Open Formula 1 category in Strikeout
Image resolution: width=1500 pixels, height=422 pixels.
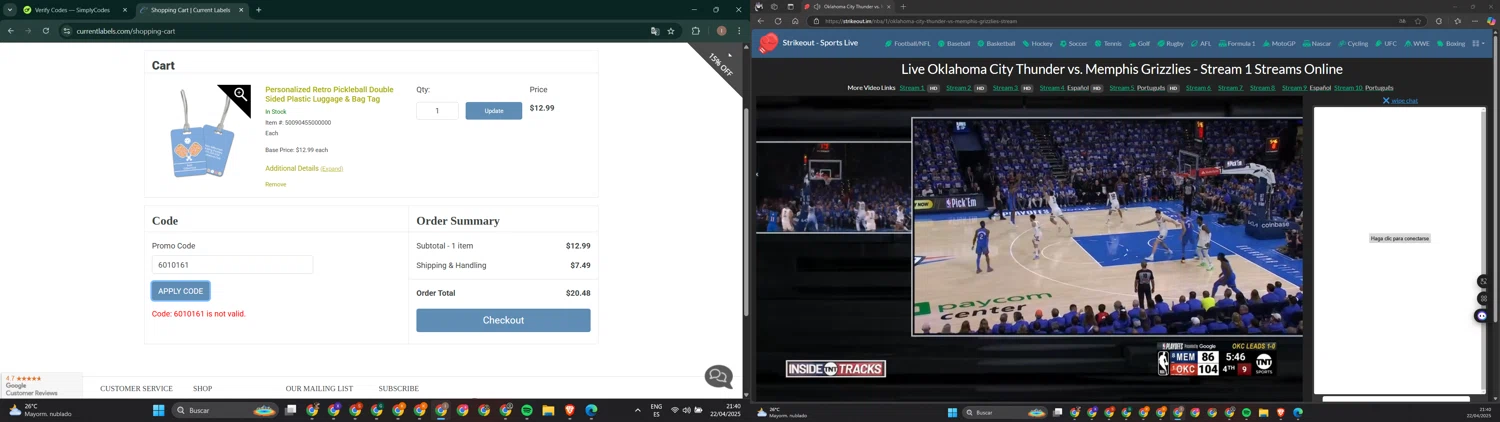pyautogui.click(x=1236, y=43)
